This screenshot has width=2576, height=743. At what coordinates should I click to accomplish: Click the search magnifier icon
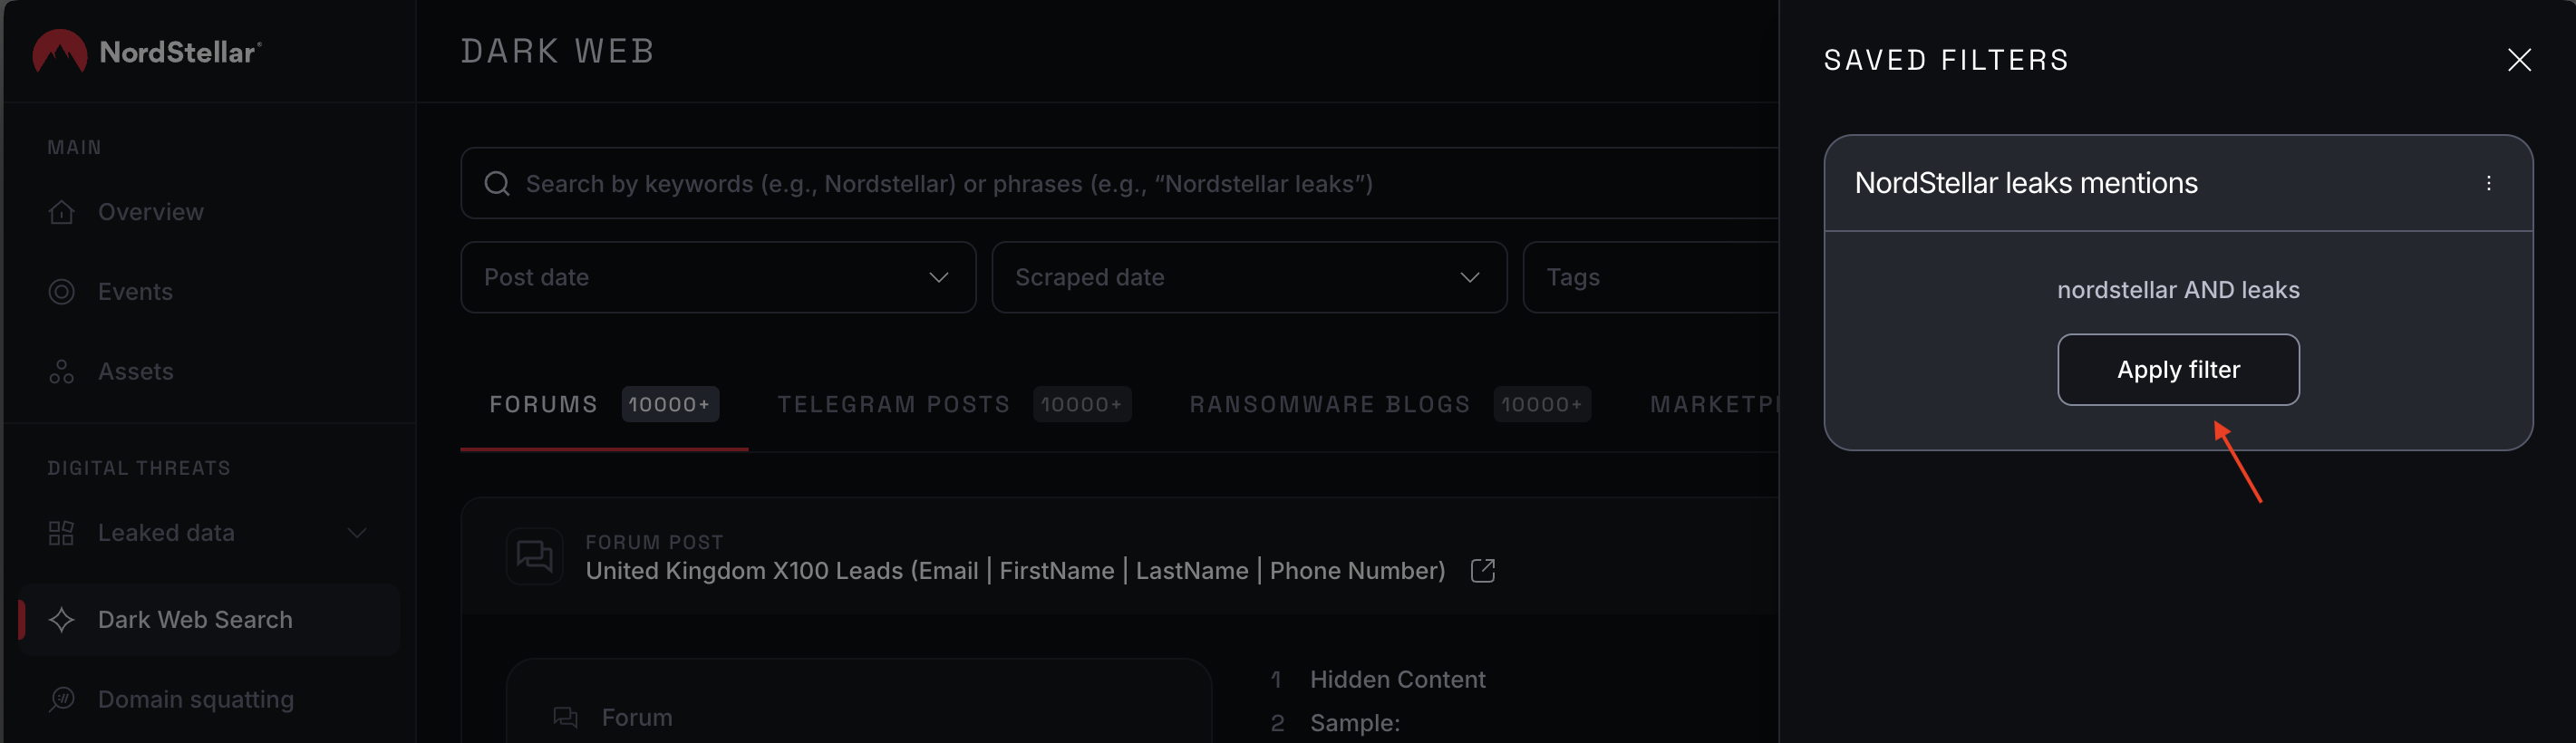497,184
